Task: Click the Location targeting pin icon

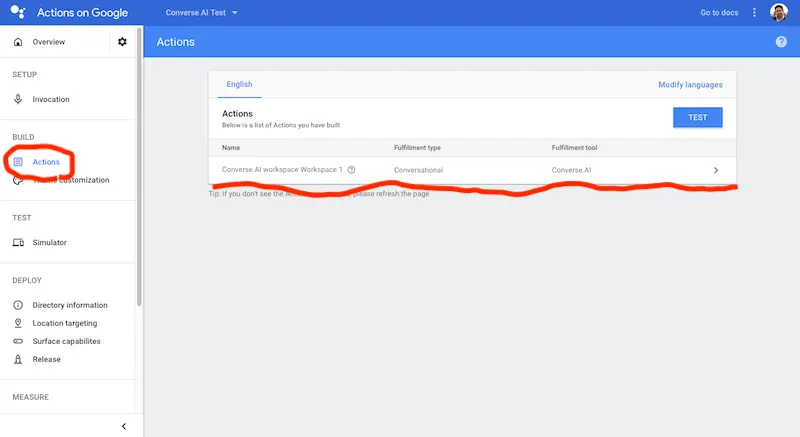Action: tap(18, 323)
